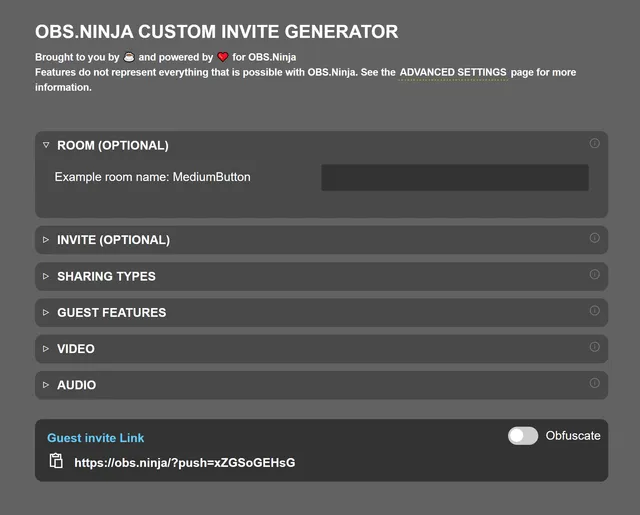The image size is (640, 515).
Task: Show info for the VIDEO section
Action: (x=595, y=347)
